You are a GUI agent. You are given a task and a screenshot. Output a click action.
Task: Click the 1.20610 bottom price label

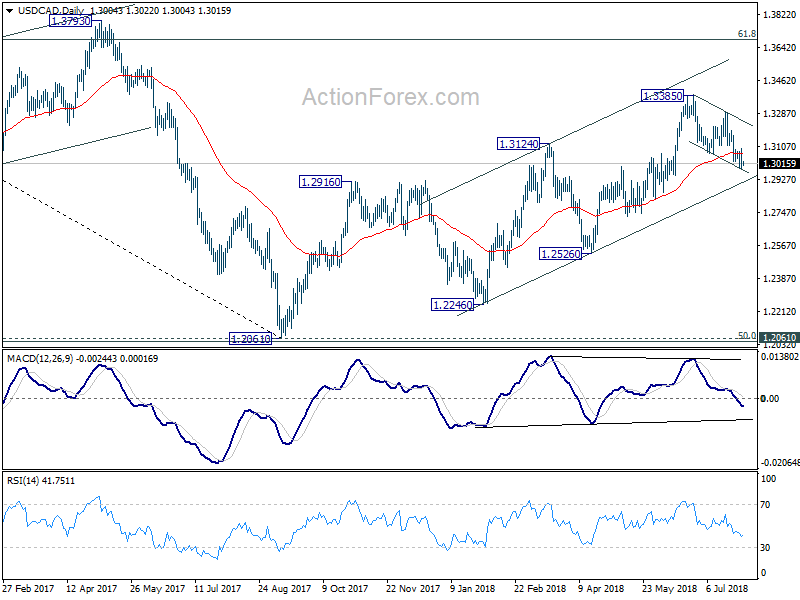pyautogui.click(x=251, y=338)
